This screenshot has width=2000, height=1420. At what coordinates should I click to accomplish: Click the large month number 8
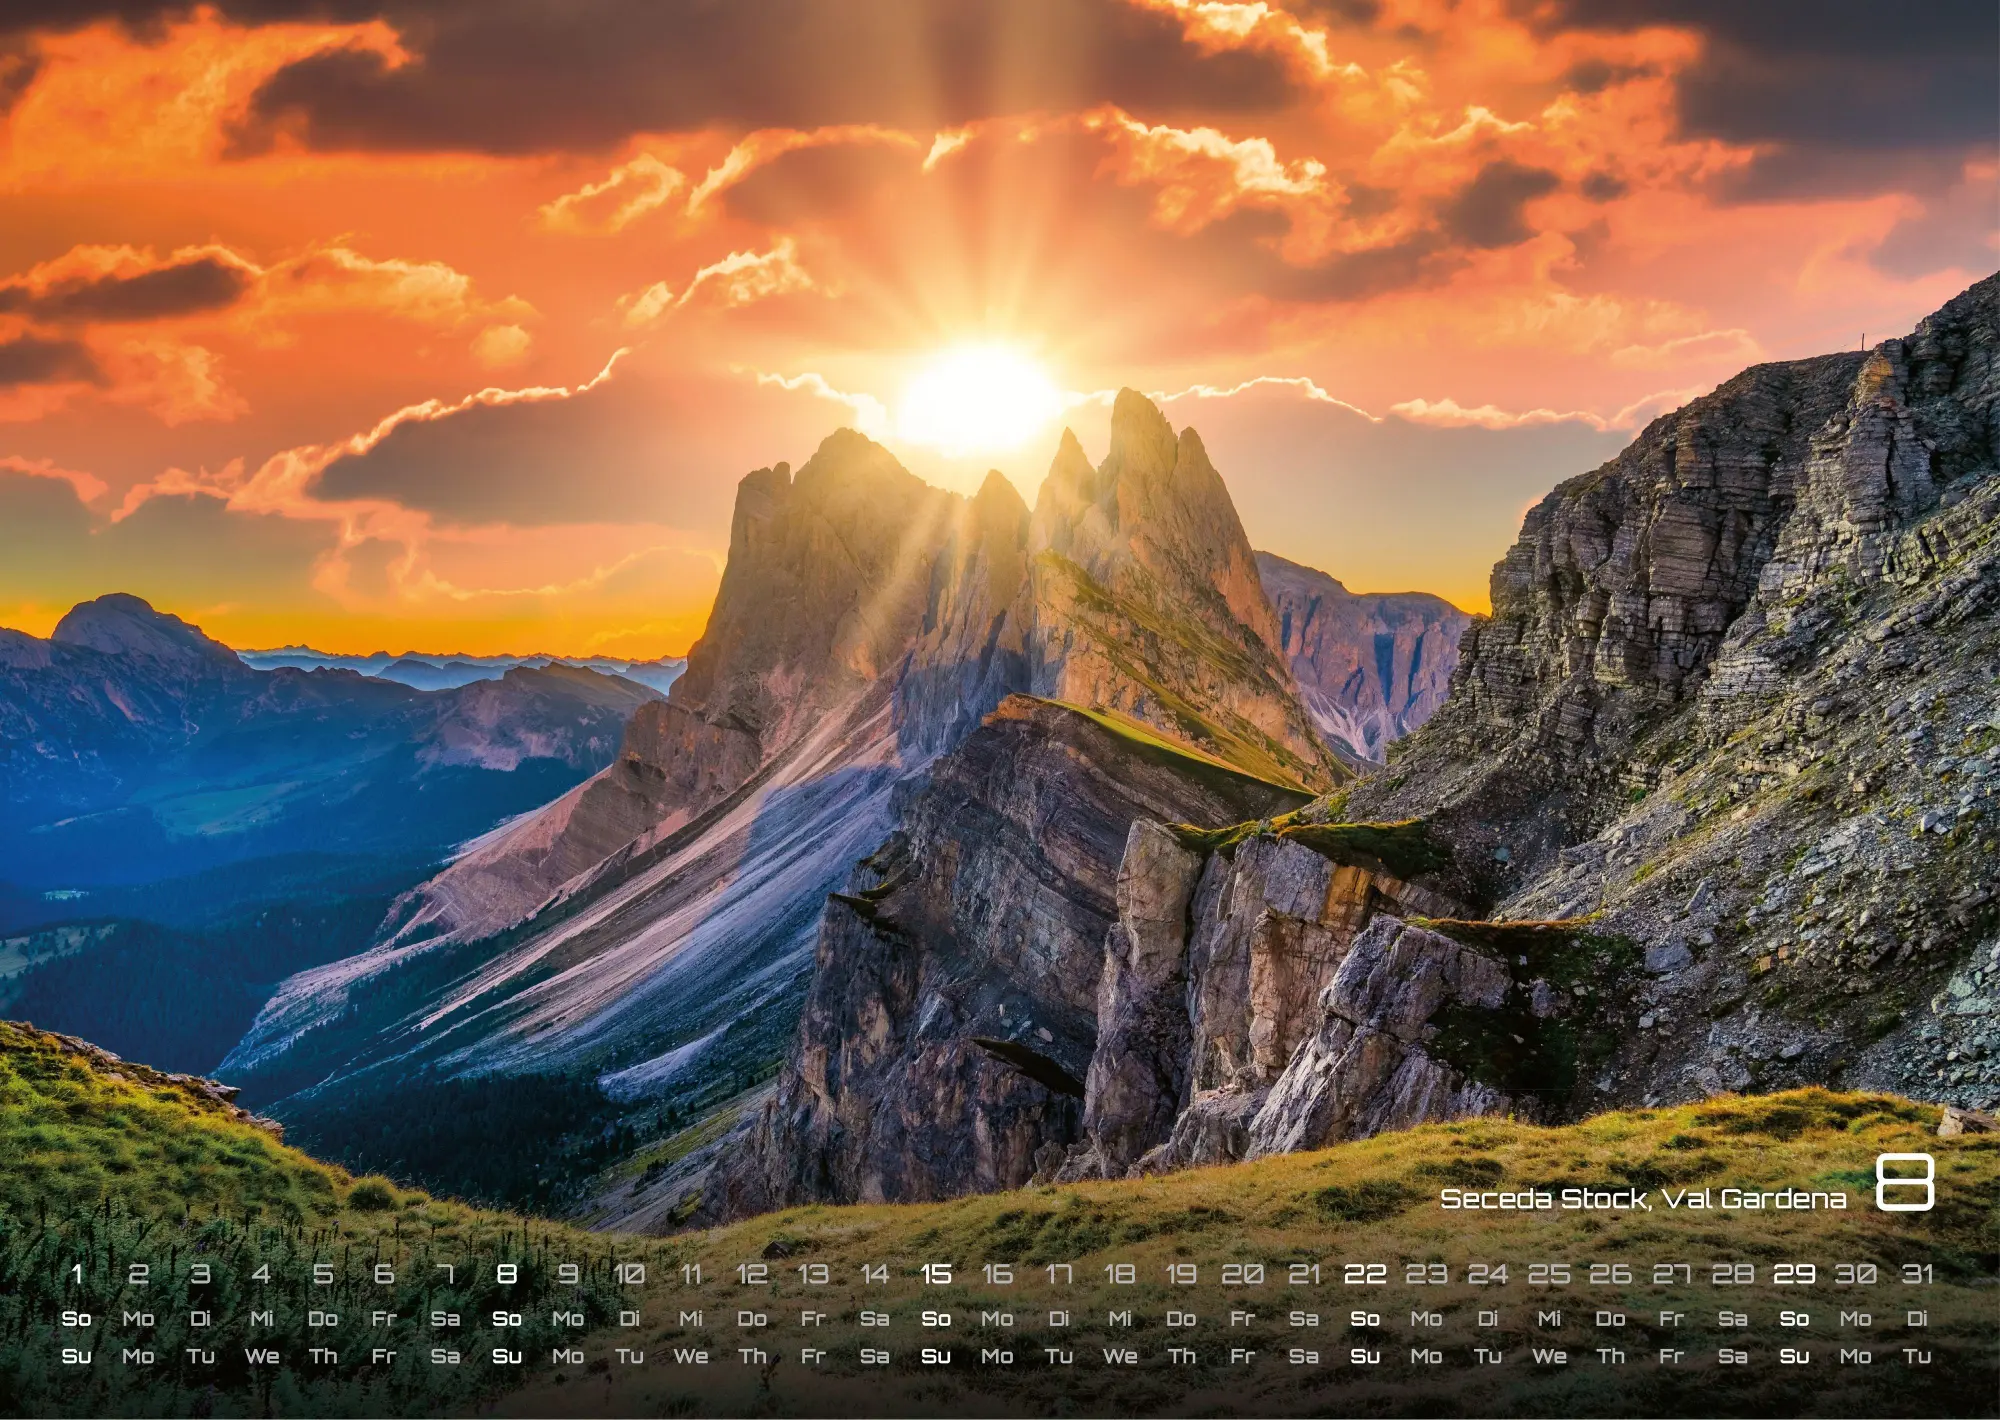(x=1904, y=1183)
